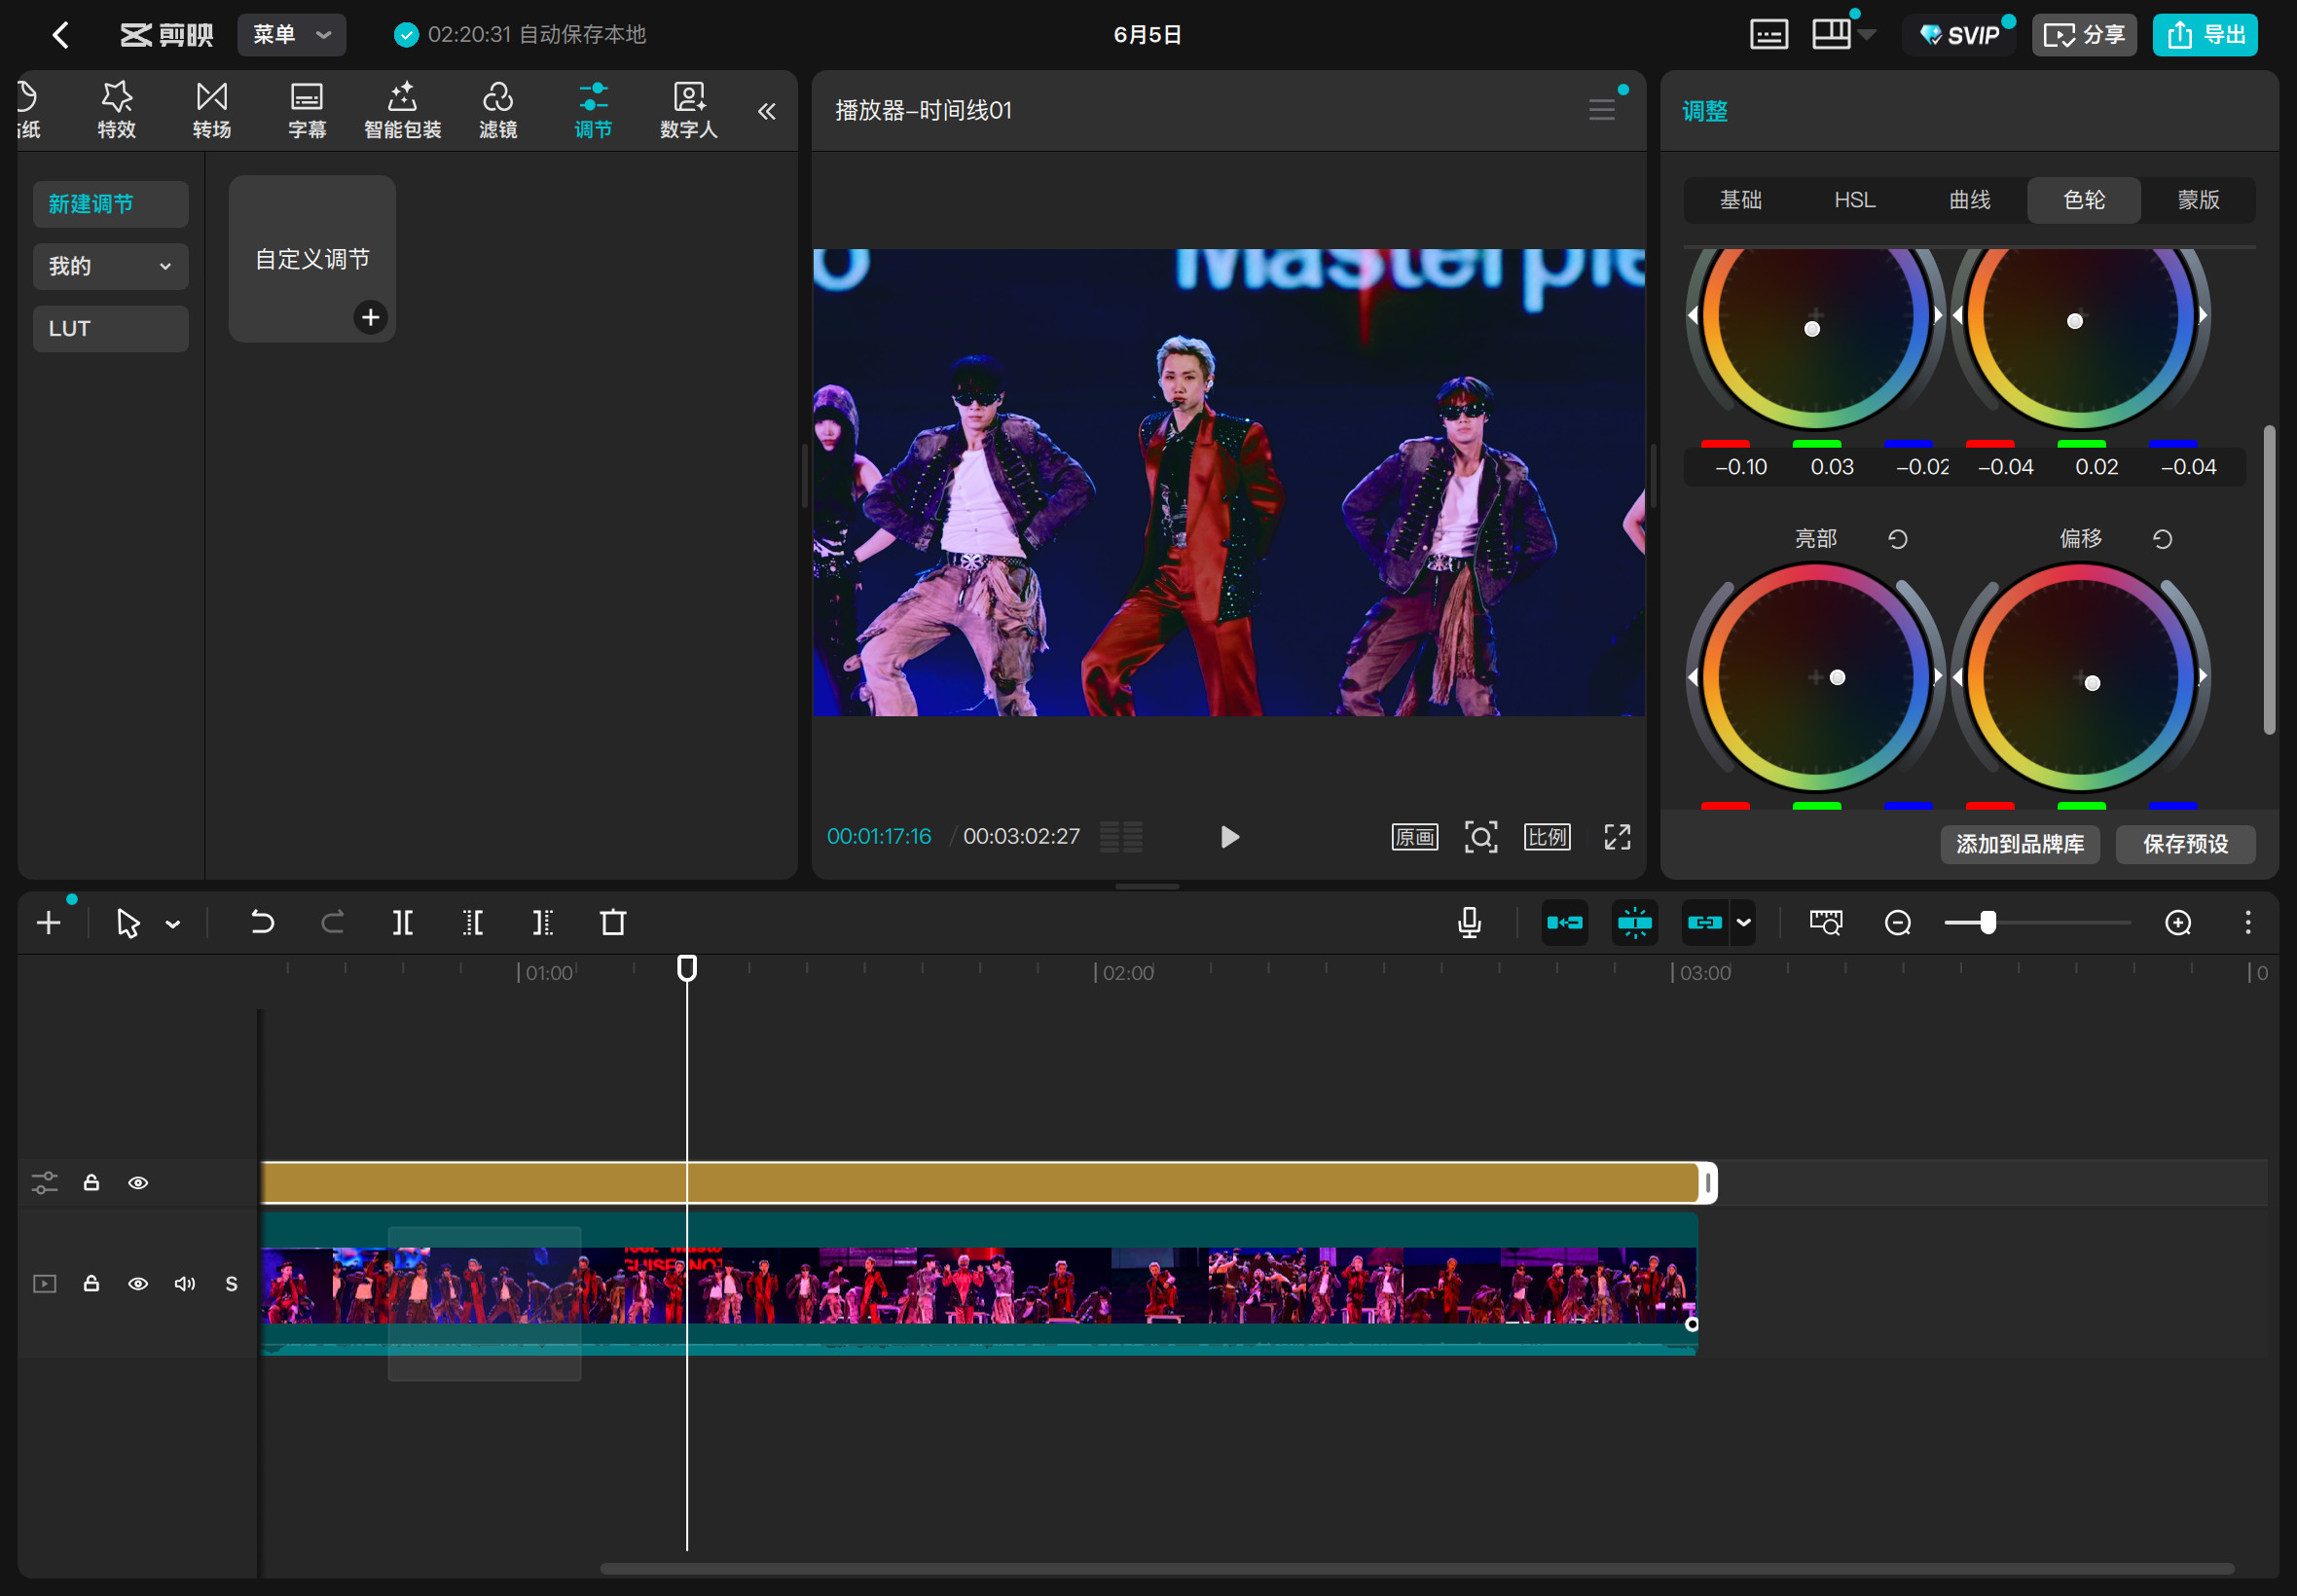Start voiceover recording with microphone icon
The width and height of the screenshot is (2297, 1596).
point(1469,922)
